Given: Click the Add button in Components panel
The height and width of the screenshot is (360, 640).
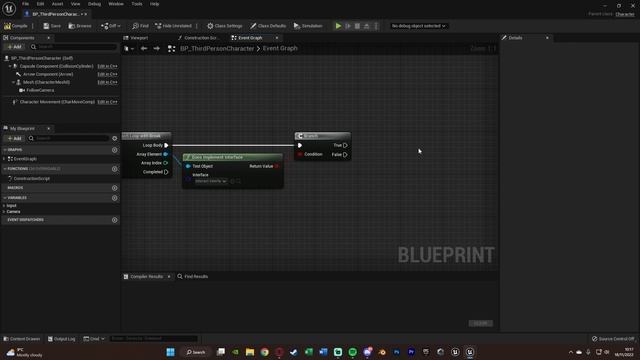Looking at the screenshot, I should [14, 47].
